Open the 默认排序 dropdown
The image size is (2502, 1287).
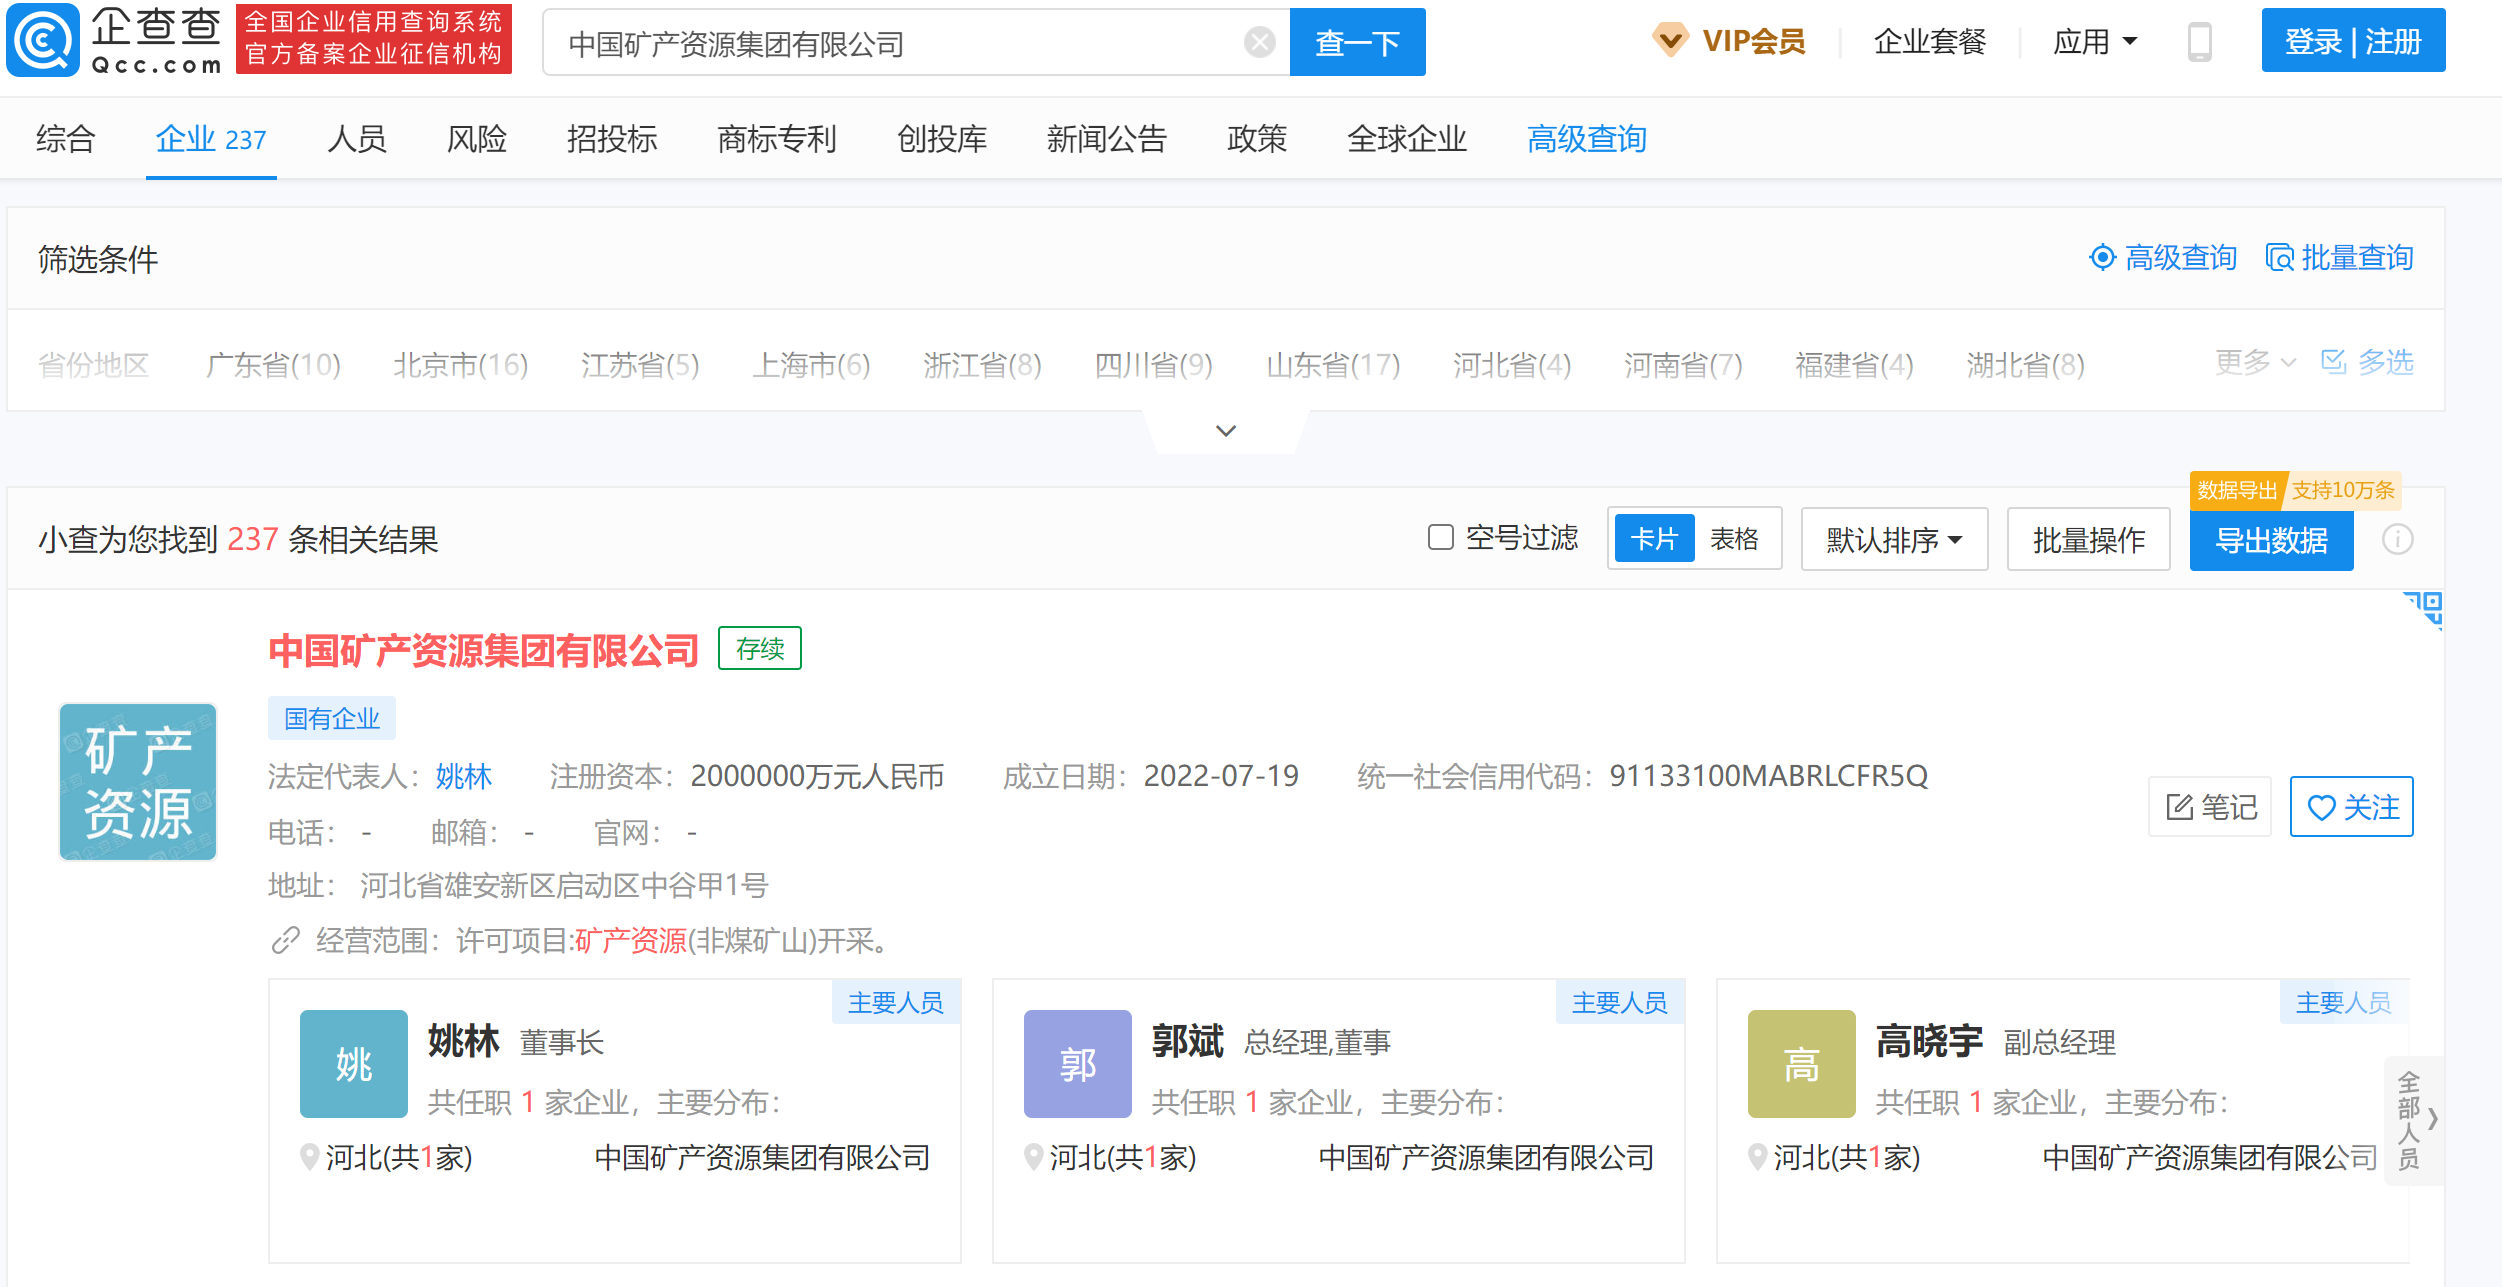coord(1893,538)
